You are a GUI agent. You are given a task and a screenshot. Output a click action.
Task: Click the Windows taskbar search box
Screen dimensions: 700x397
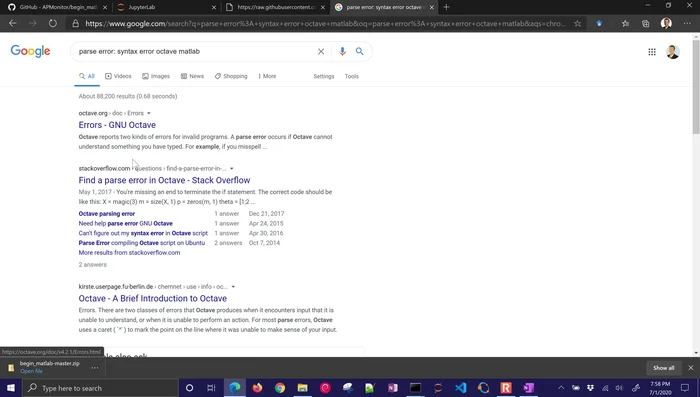click(x=100, y=388)
